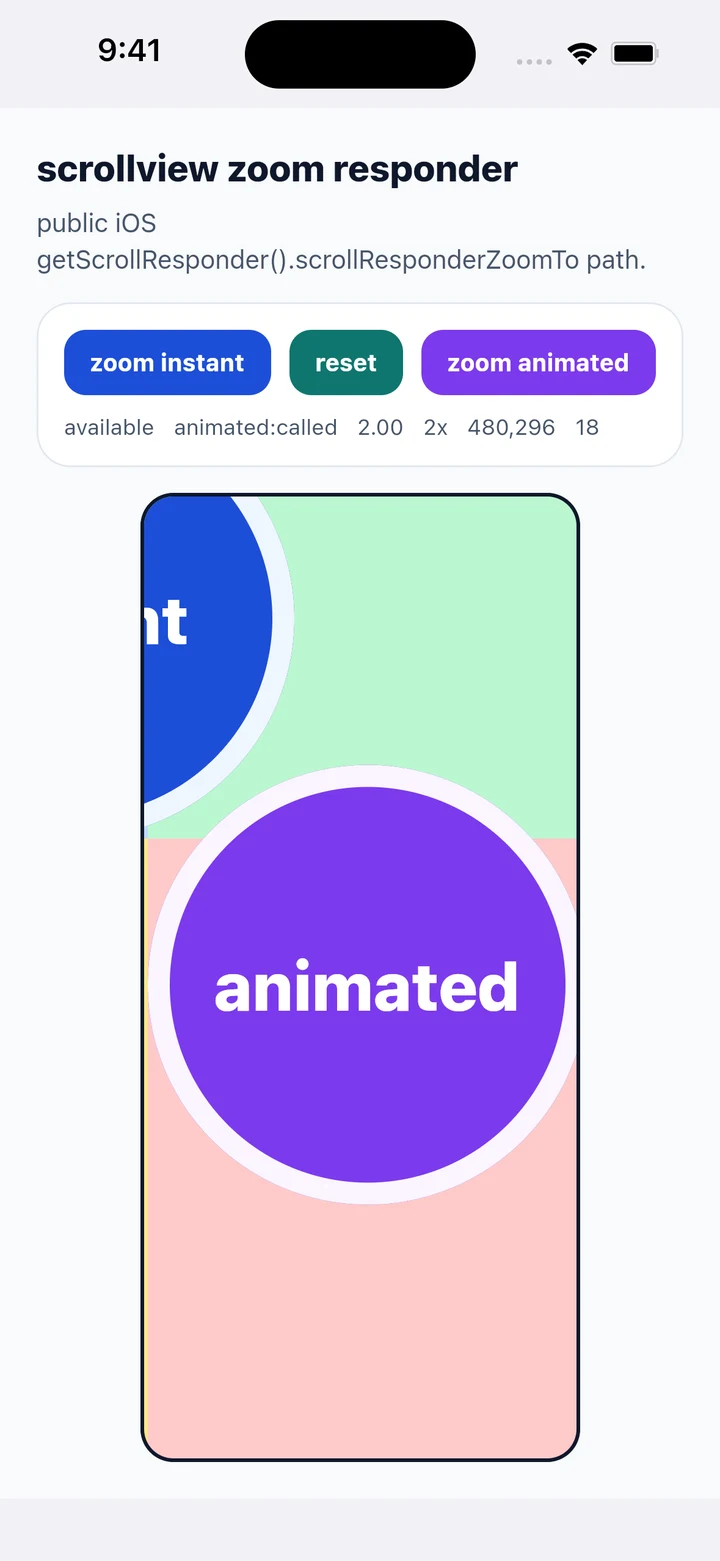Click the 2.00 zoom scale value
The height and width of the screenshot is (1561, 720).
[x=380, y=428]
